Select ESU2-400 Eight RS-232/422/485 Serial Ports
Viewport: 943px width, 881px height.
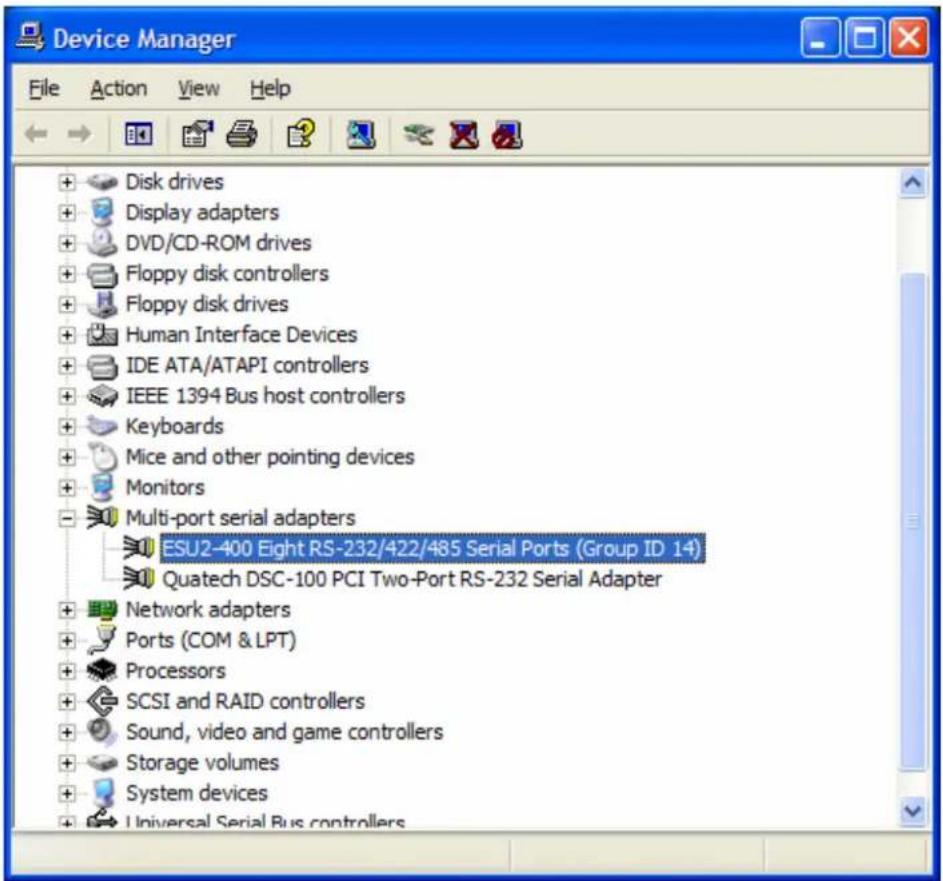click(x=432, y=548)
